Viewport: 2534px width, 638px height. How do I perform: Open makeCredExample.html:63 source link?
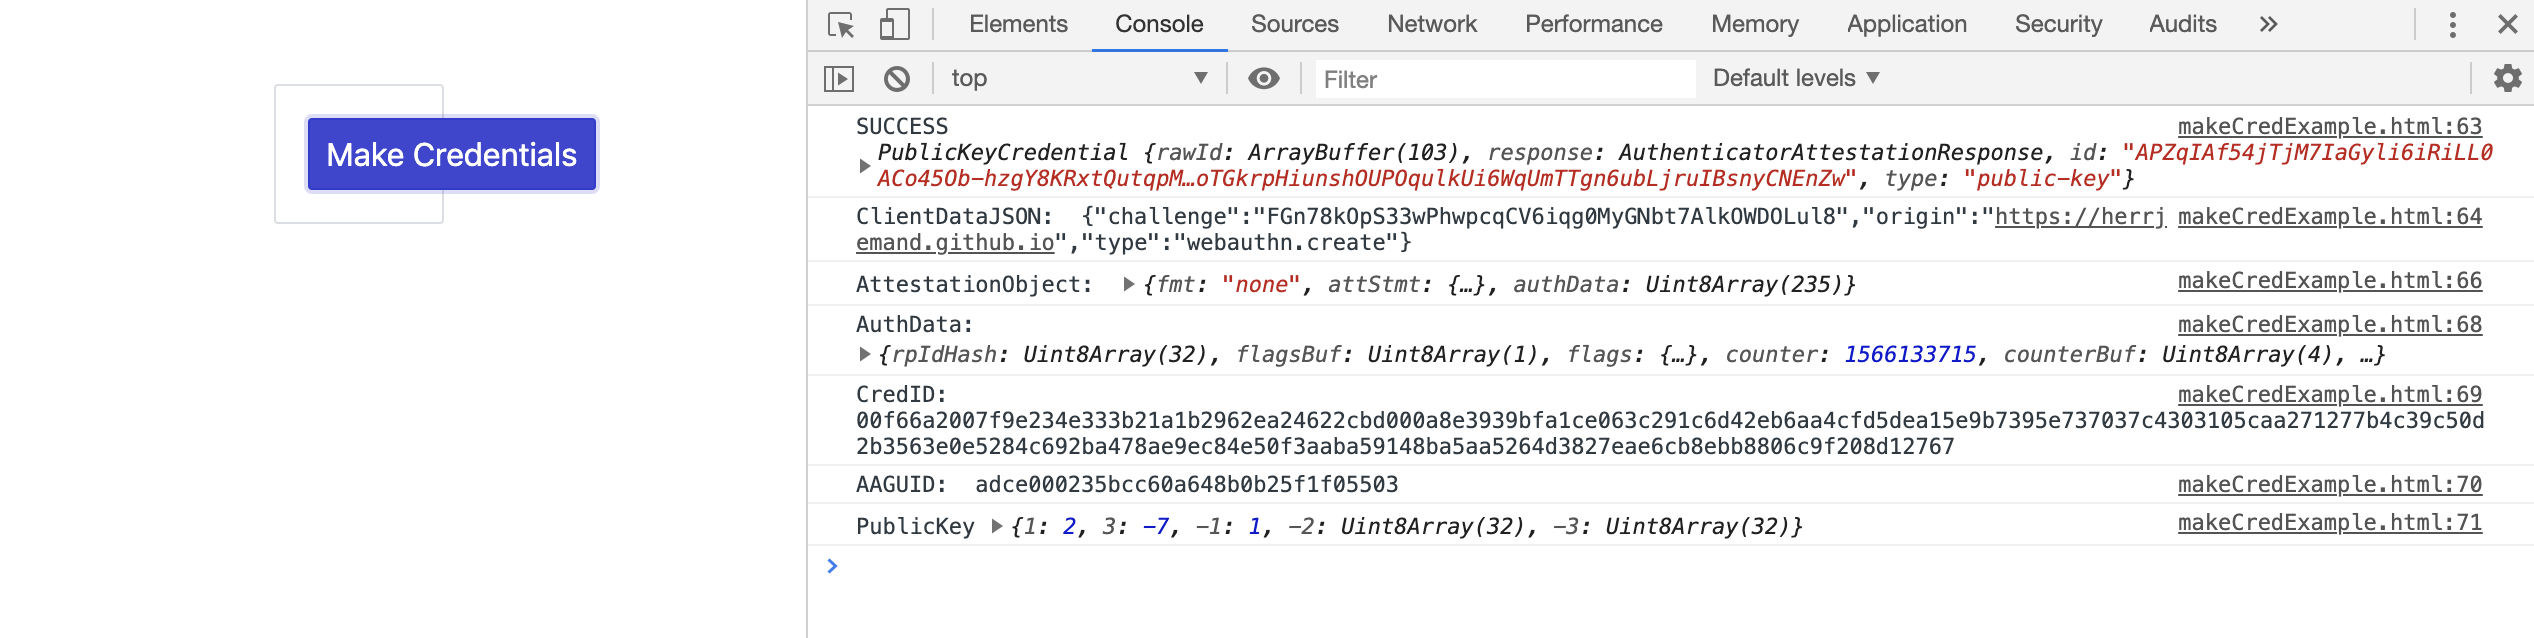coord(2329,126)
